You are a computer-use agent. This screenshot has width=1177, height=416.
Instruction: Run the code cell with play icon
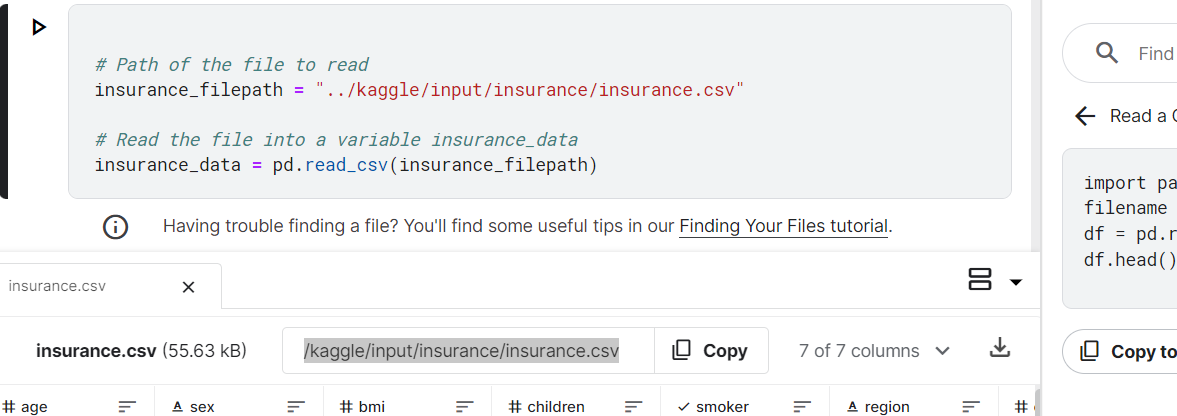pos(39,28)
